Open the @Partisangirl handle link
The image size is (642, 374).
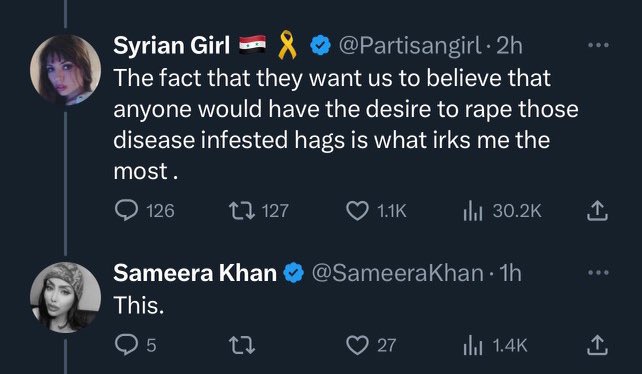click(409, 46)
